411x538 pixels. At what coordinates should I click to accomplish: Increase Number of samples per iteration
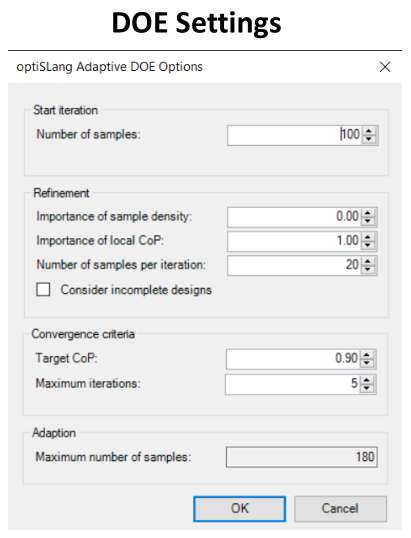[x=368, y=261]
